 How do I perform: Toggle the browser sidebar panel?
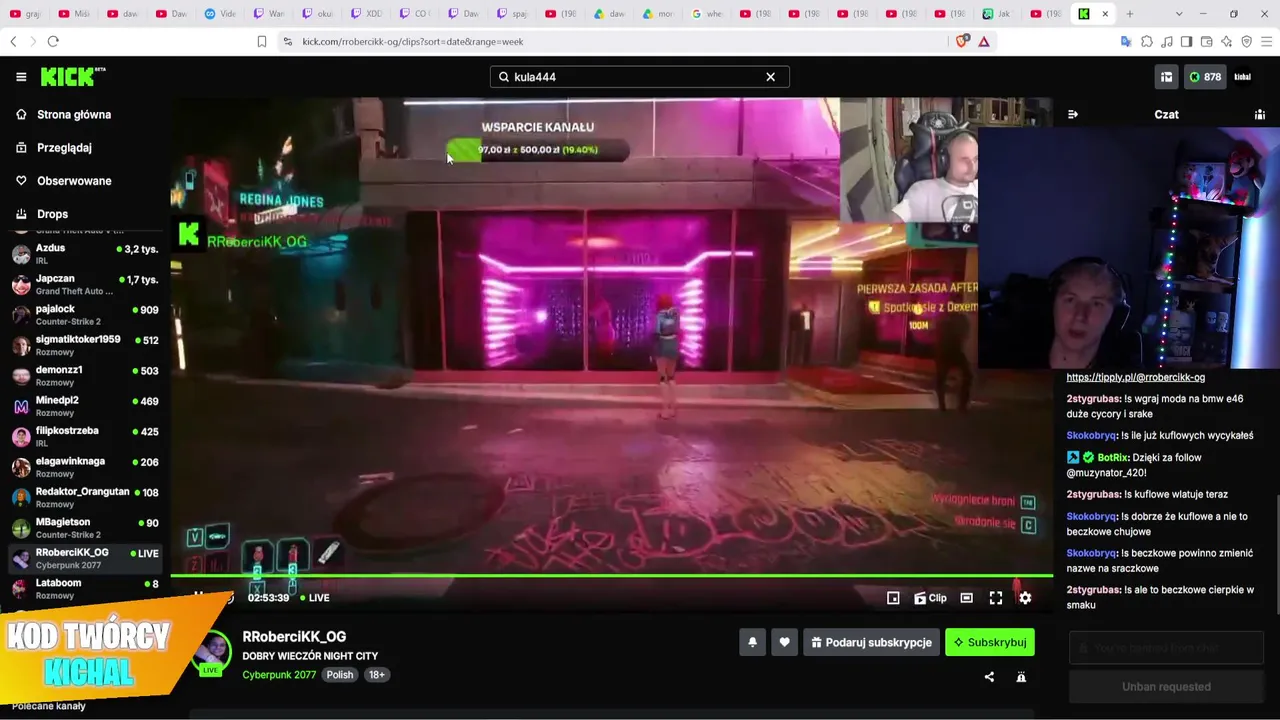pyautogui.click(x=1186, y=41)
